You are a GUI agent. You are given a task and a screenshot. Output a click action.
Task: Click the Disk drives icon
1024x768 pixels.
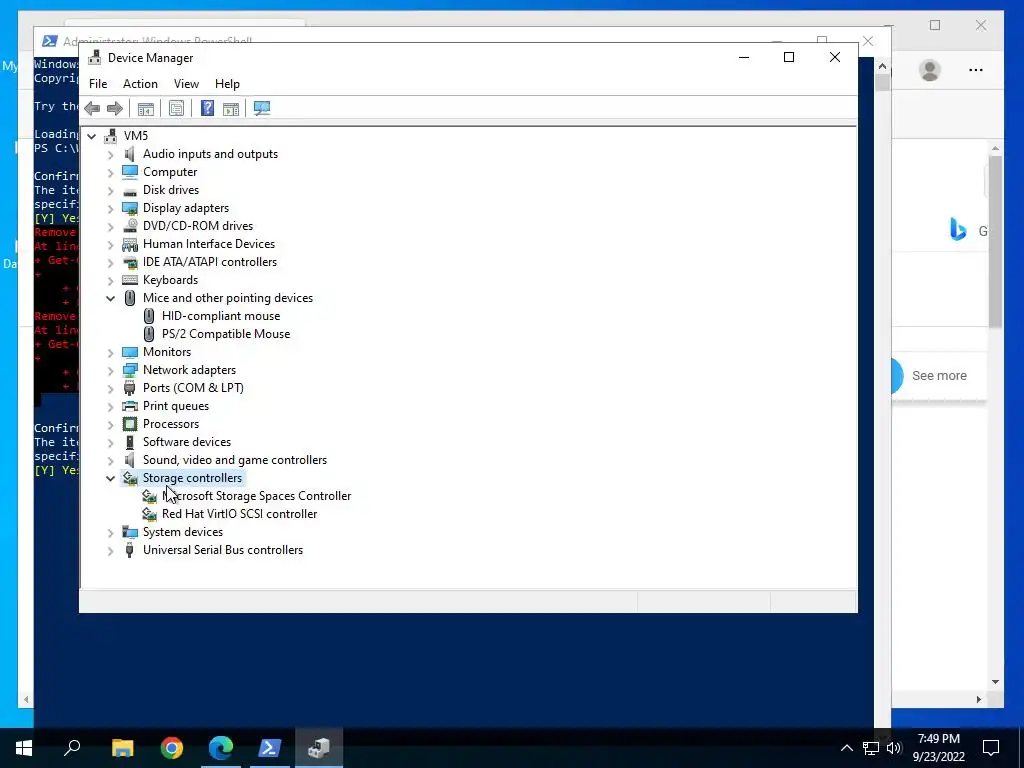[130, 191]
